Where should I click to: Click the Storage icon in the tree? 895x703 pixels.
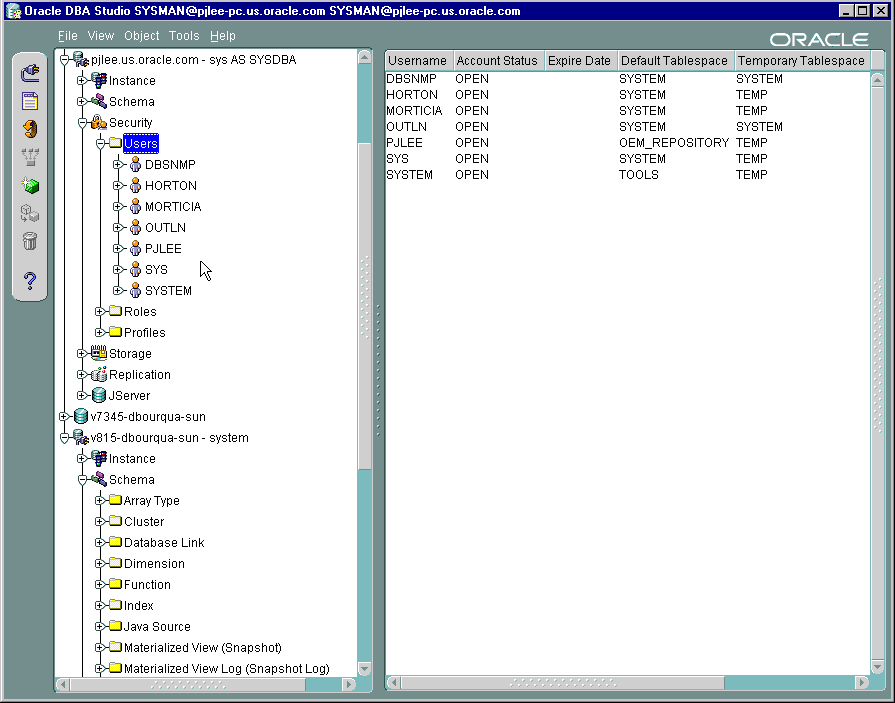click(x=97, y=353)
